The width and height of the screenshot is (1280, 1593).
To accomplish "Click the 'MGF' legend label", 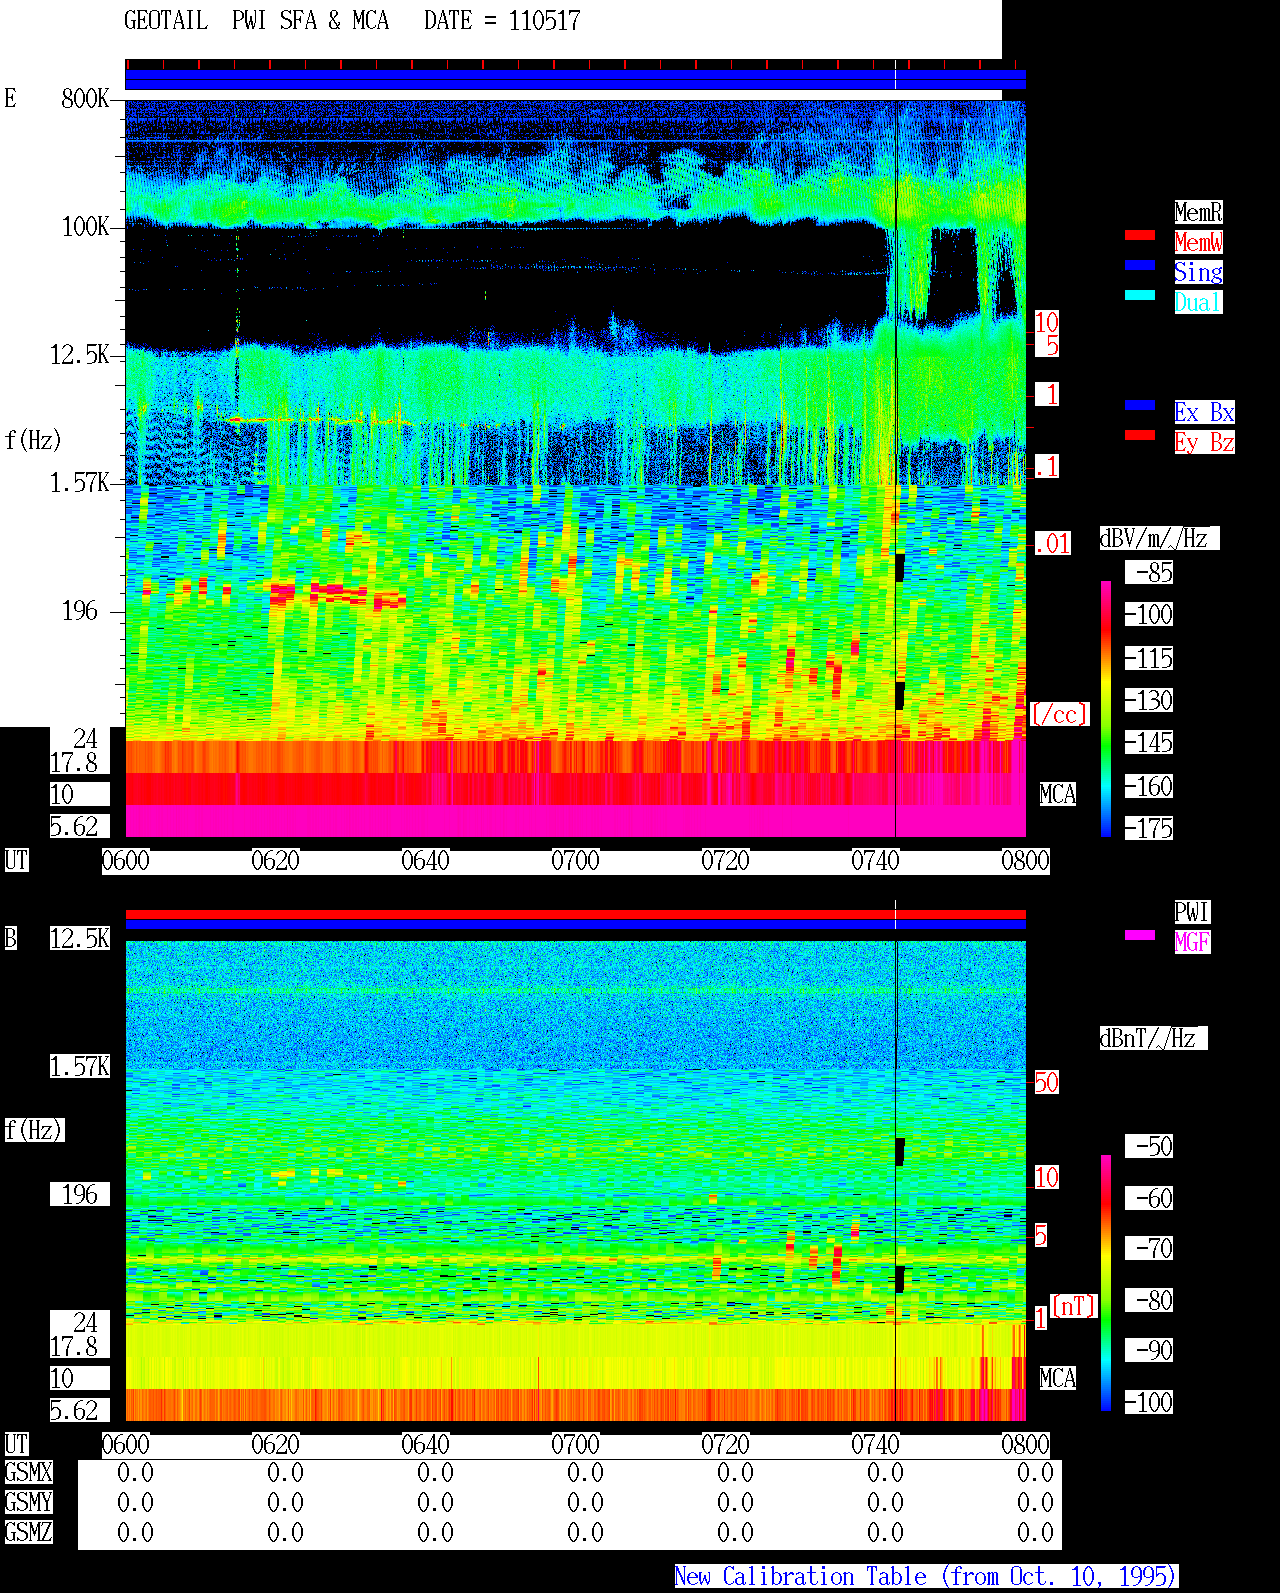I will [1192, 942].
